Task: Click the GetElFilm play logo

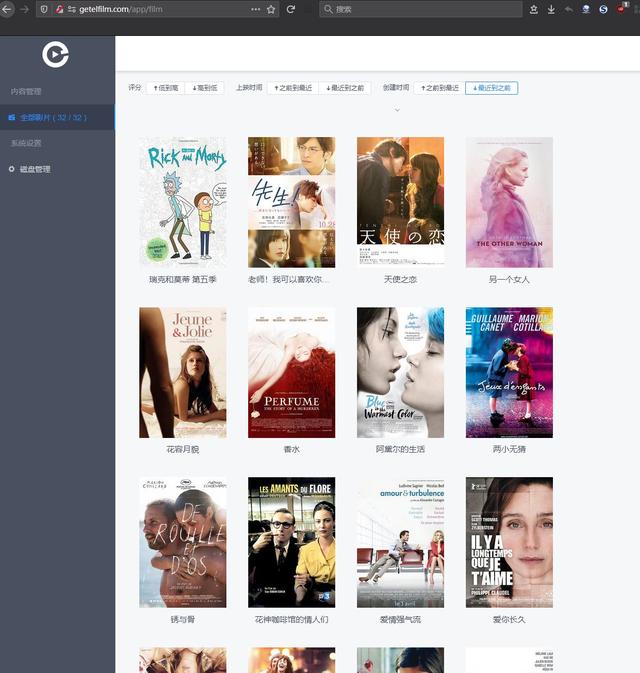Action: click(x=55, y=55)
